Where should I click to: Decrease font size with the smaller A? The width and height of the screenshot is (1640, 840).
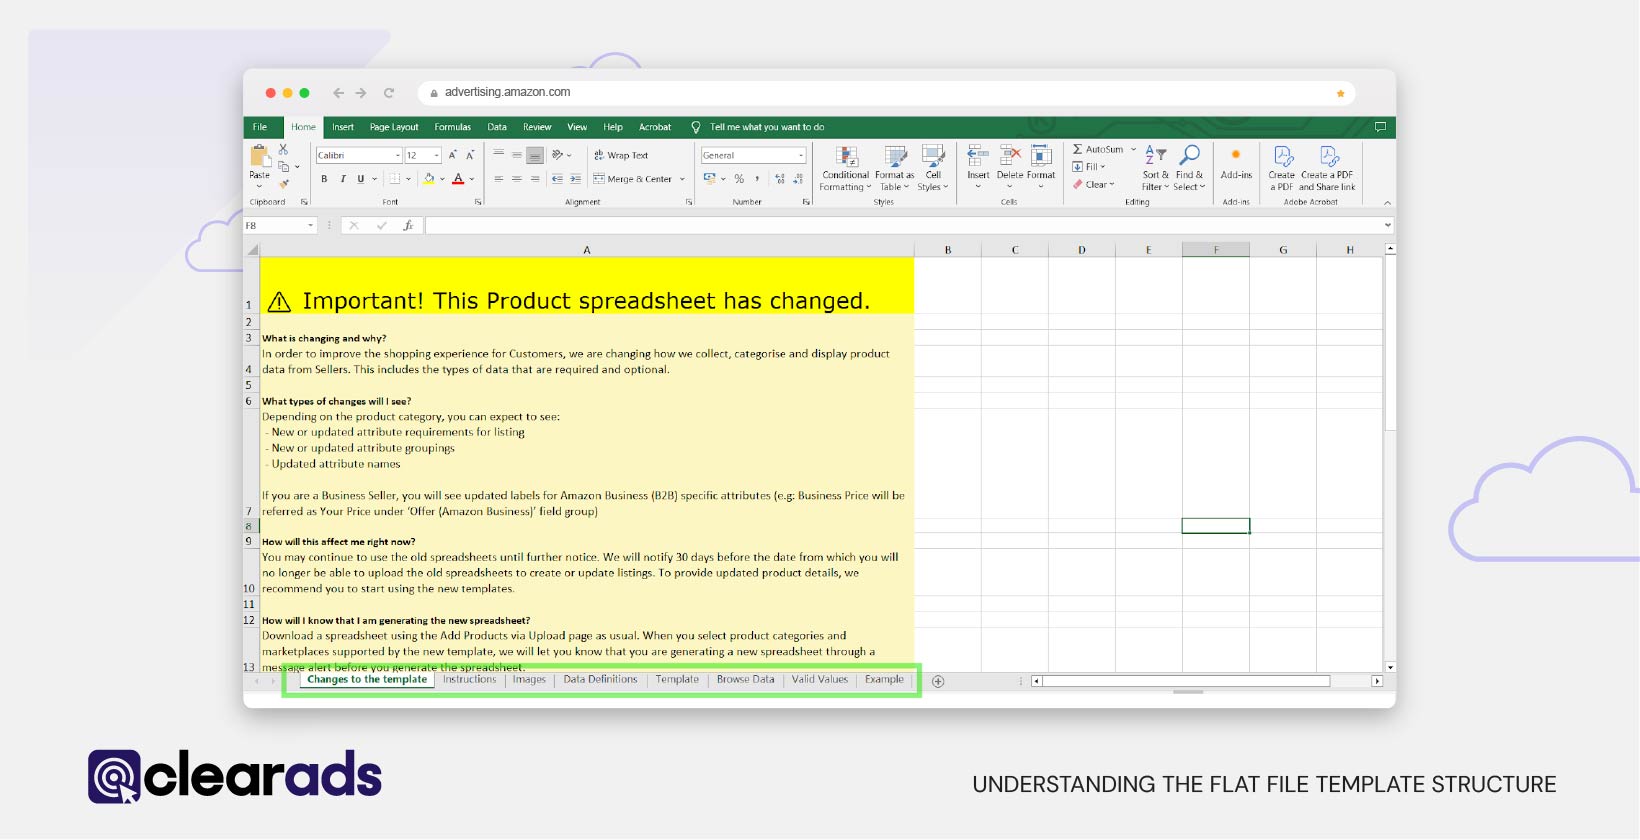(x=470, y=155)
